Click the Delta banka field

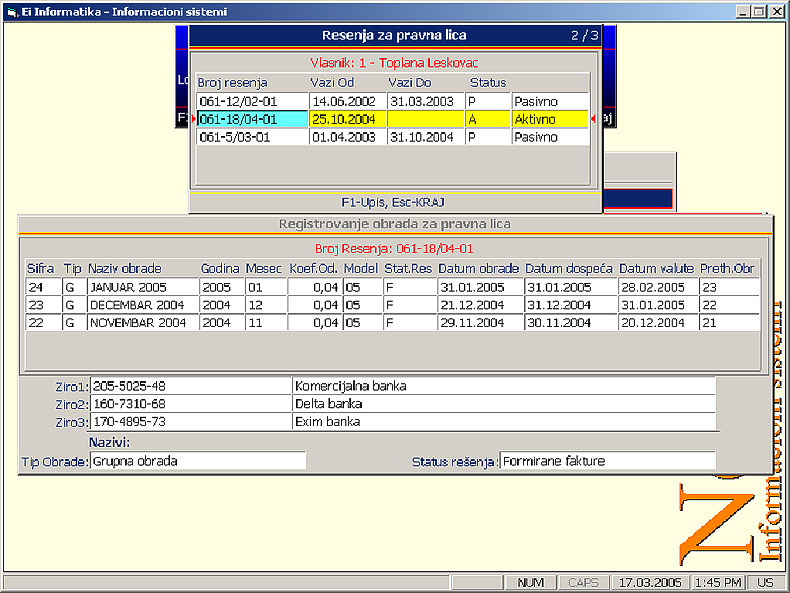pyautogui.click(x=503, y=404)
